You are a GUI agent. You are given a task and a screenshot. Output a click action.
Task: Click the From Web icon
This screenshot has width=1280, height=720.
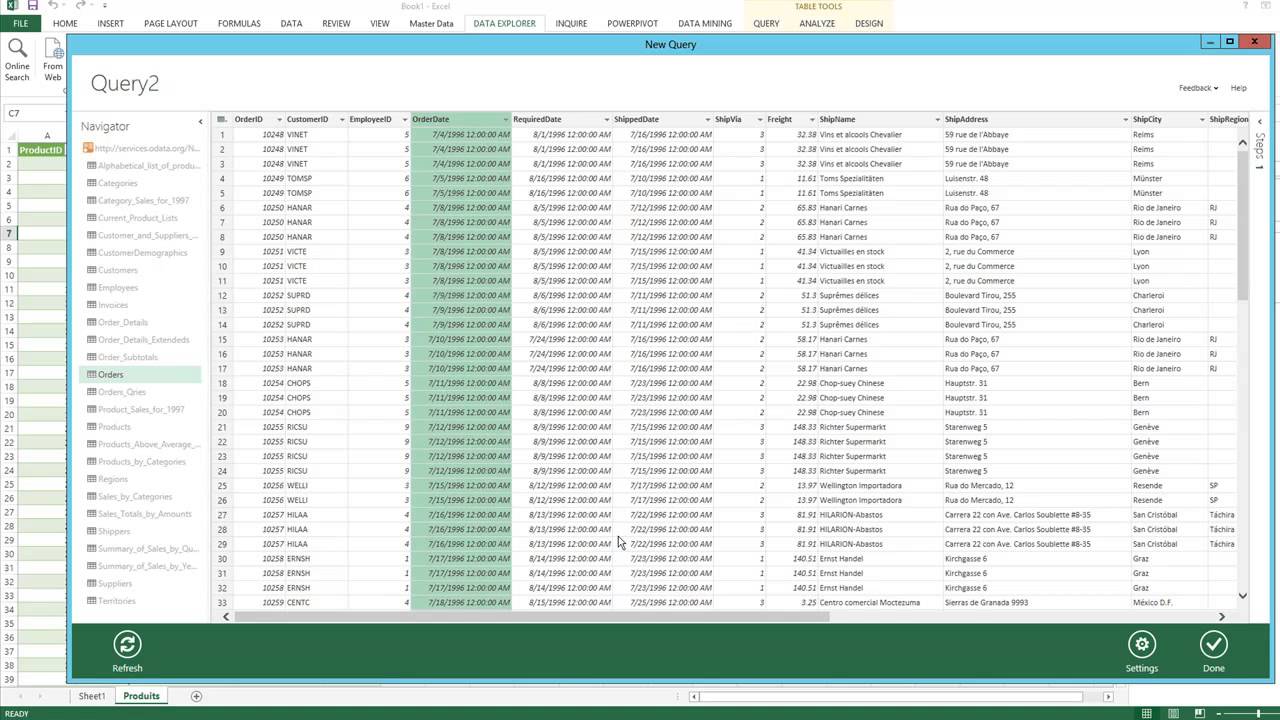54,48
